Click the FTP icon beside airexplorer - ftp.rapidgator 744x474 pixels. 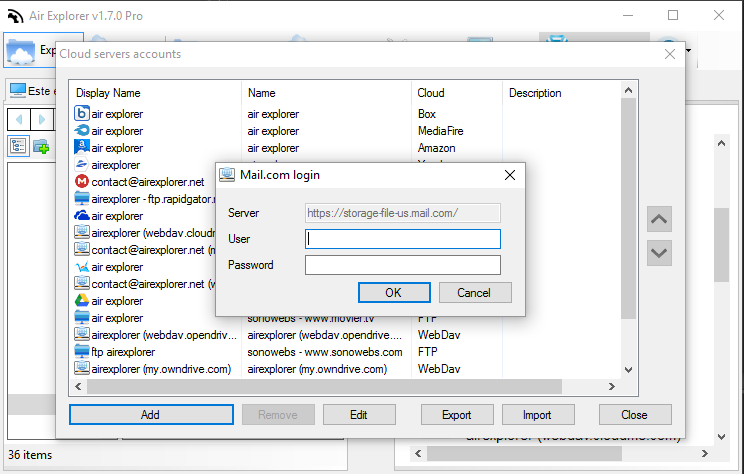82,198
